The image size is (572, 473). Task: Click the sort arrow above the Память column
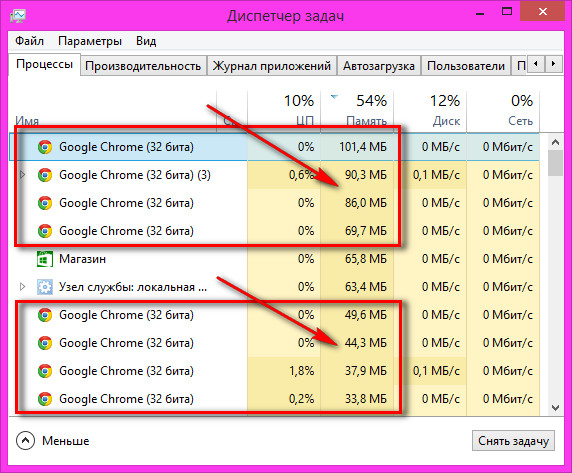334,97
